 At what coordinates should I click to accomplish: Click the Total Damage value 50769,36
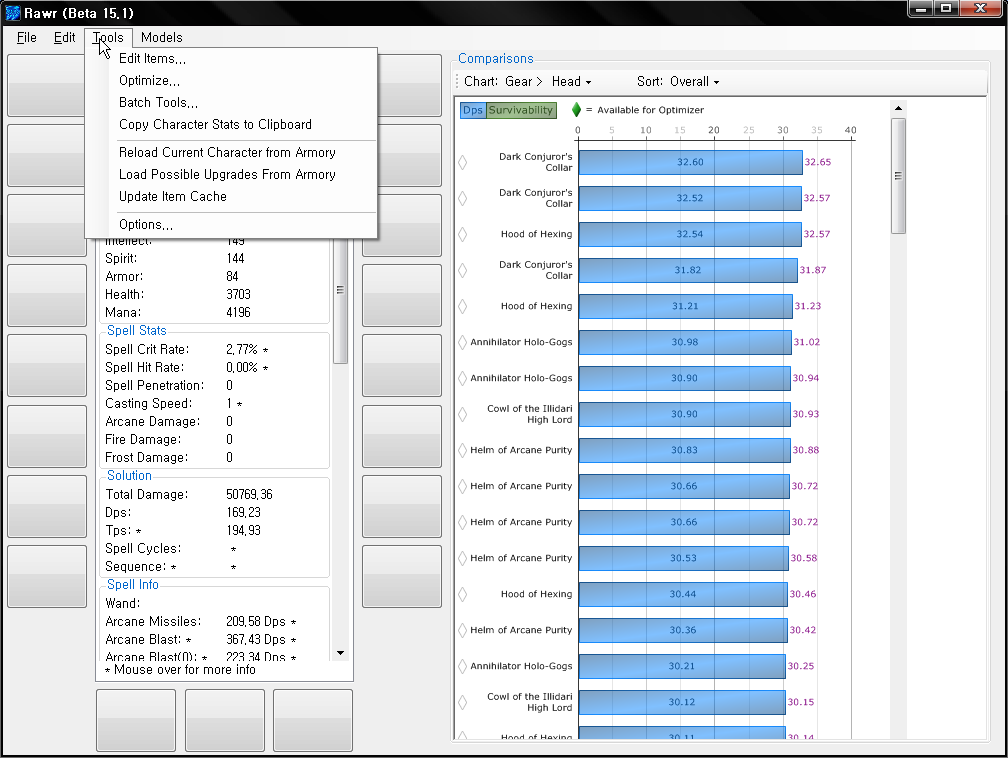pyautogui.click(x=249, y=494)
